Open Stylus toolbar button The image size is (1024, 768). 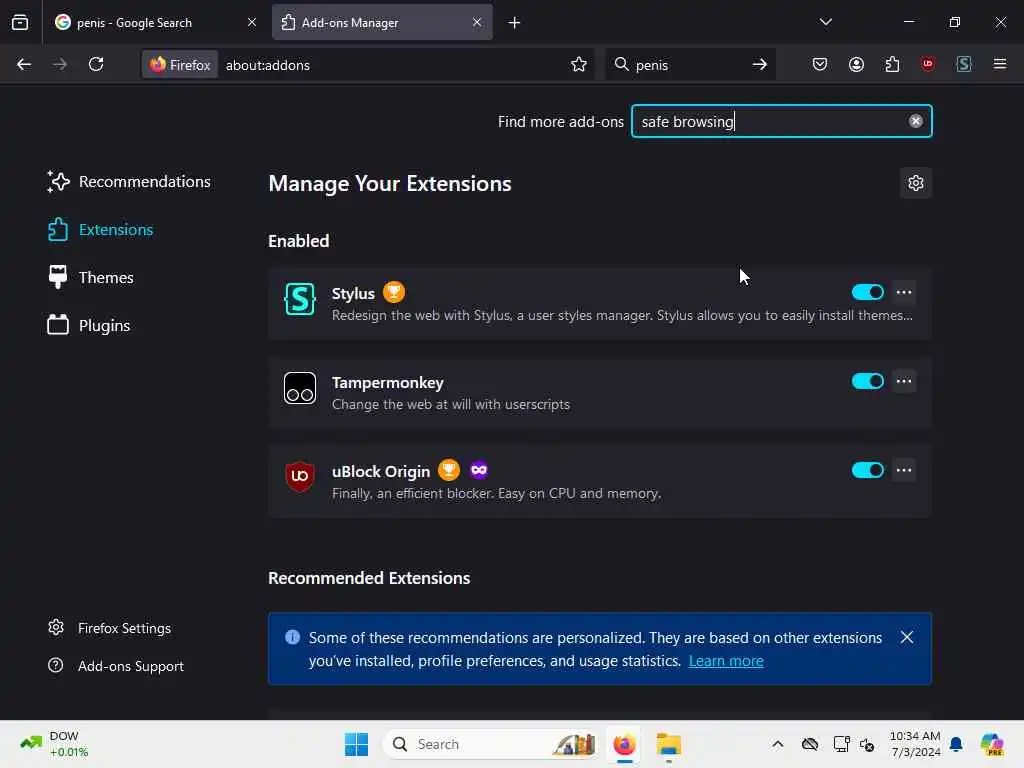[964, 64]
